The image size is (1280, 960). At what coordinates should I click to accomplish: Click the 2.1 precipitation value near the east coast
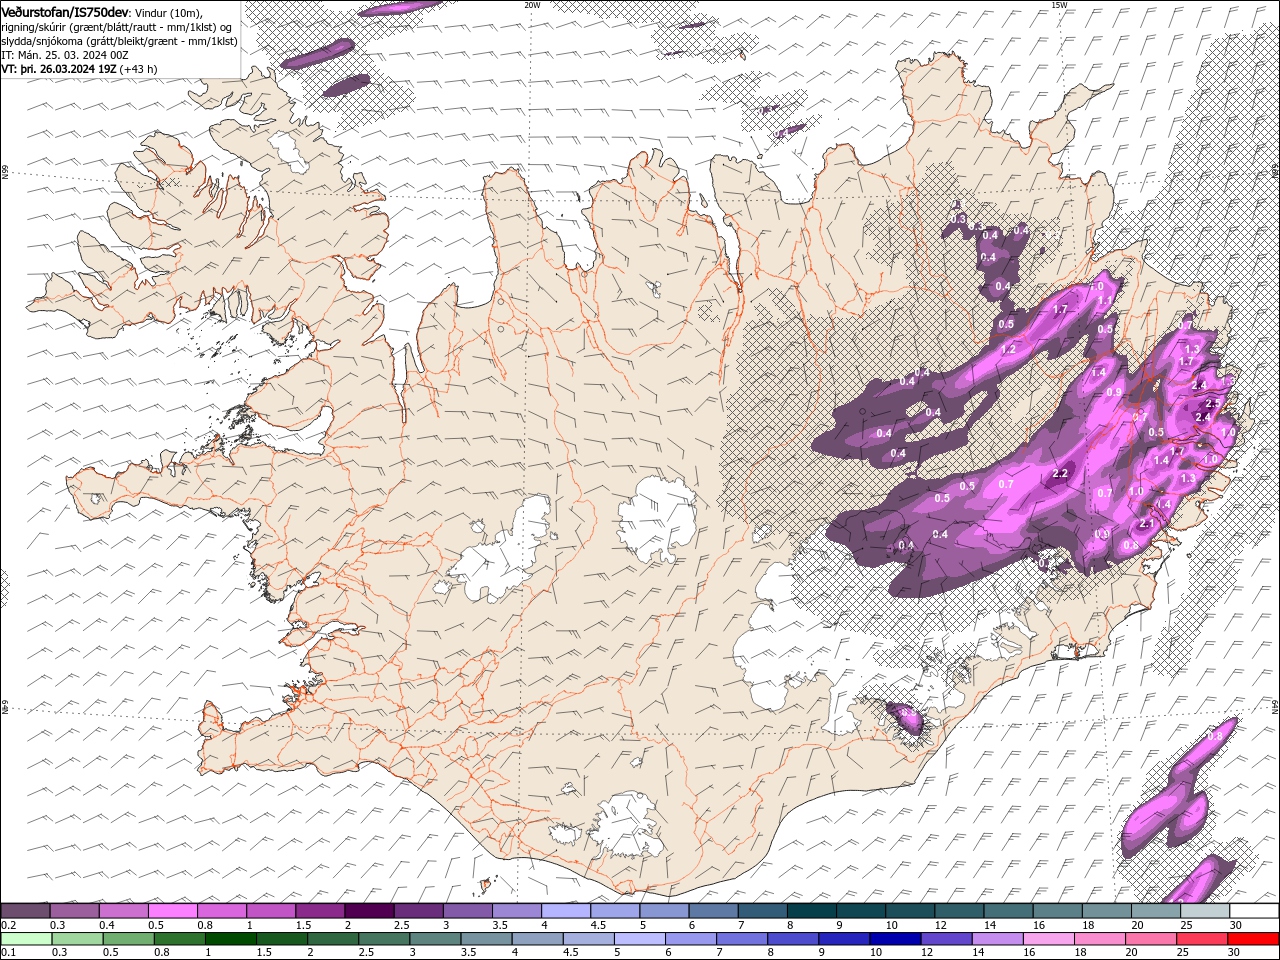pyautogui.click(x=1147, y=524)
